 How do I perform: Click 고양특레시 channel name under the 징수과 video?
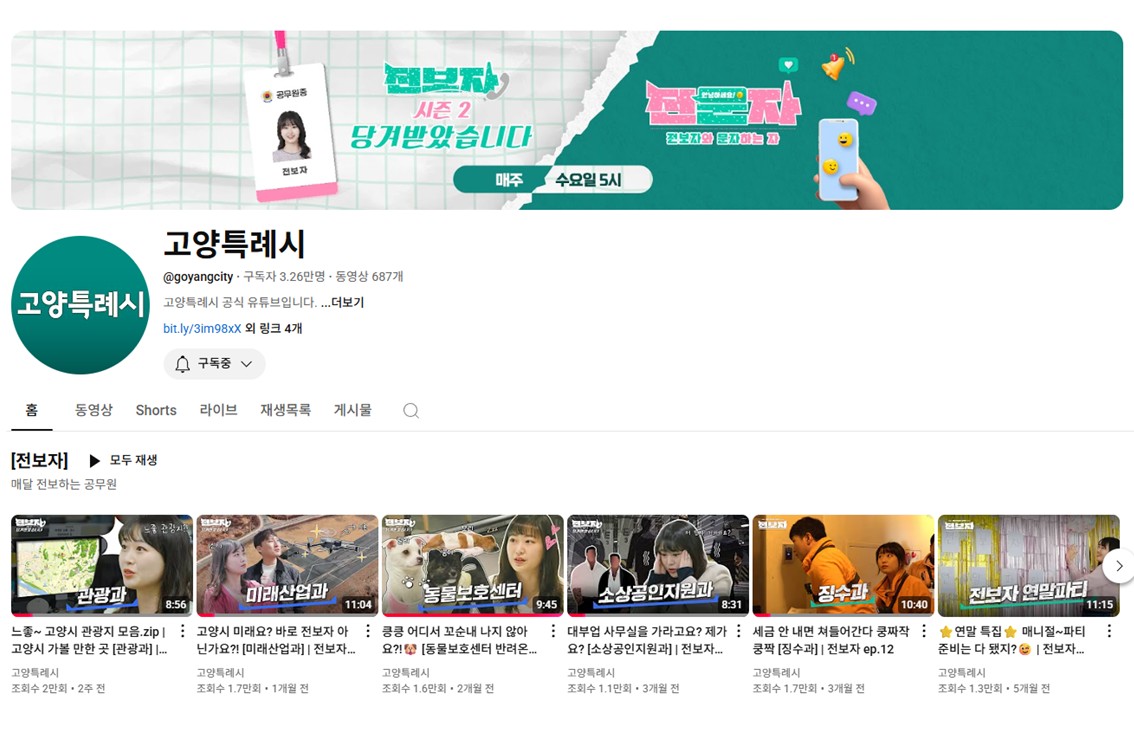tap(777, 673)
